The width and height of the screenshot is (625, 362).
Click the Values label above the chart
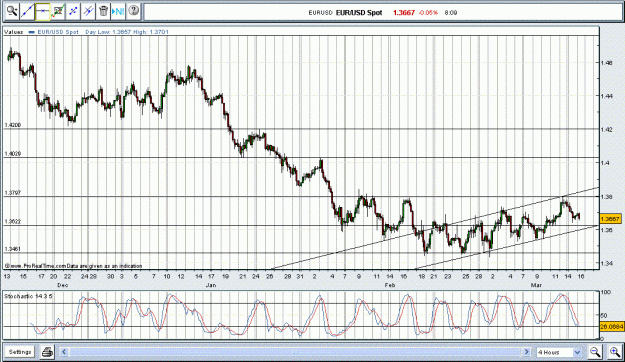click(14, 32)
